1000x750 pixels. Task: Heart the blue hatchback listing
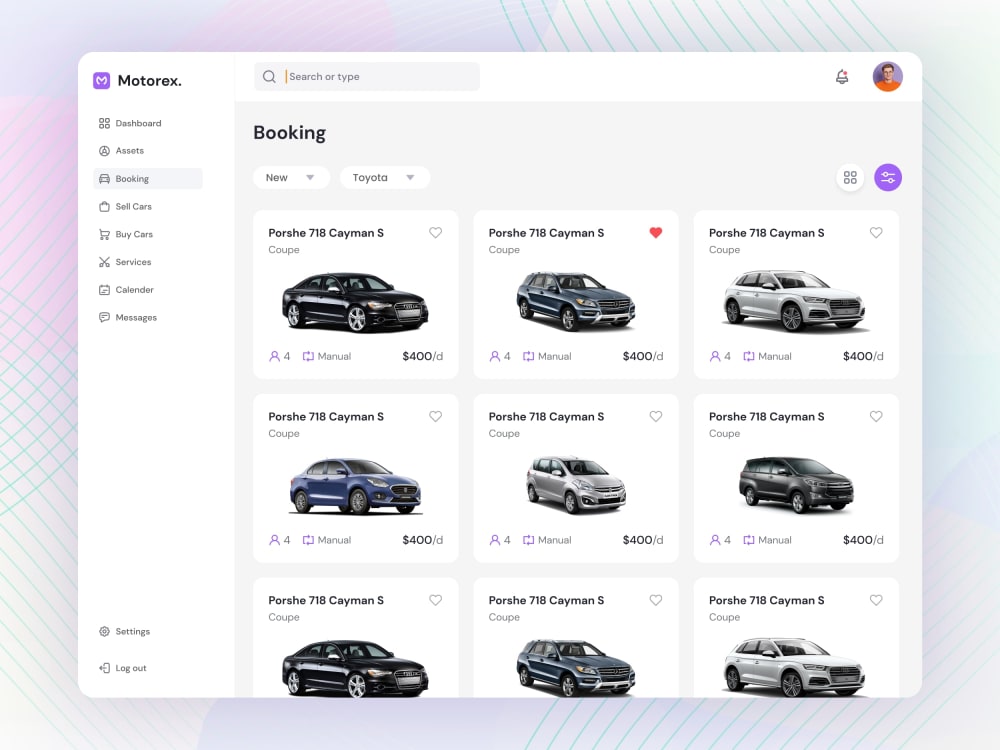(x=436, y=416)
